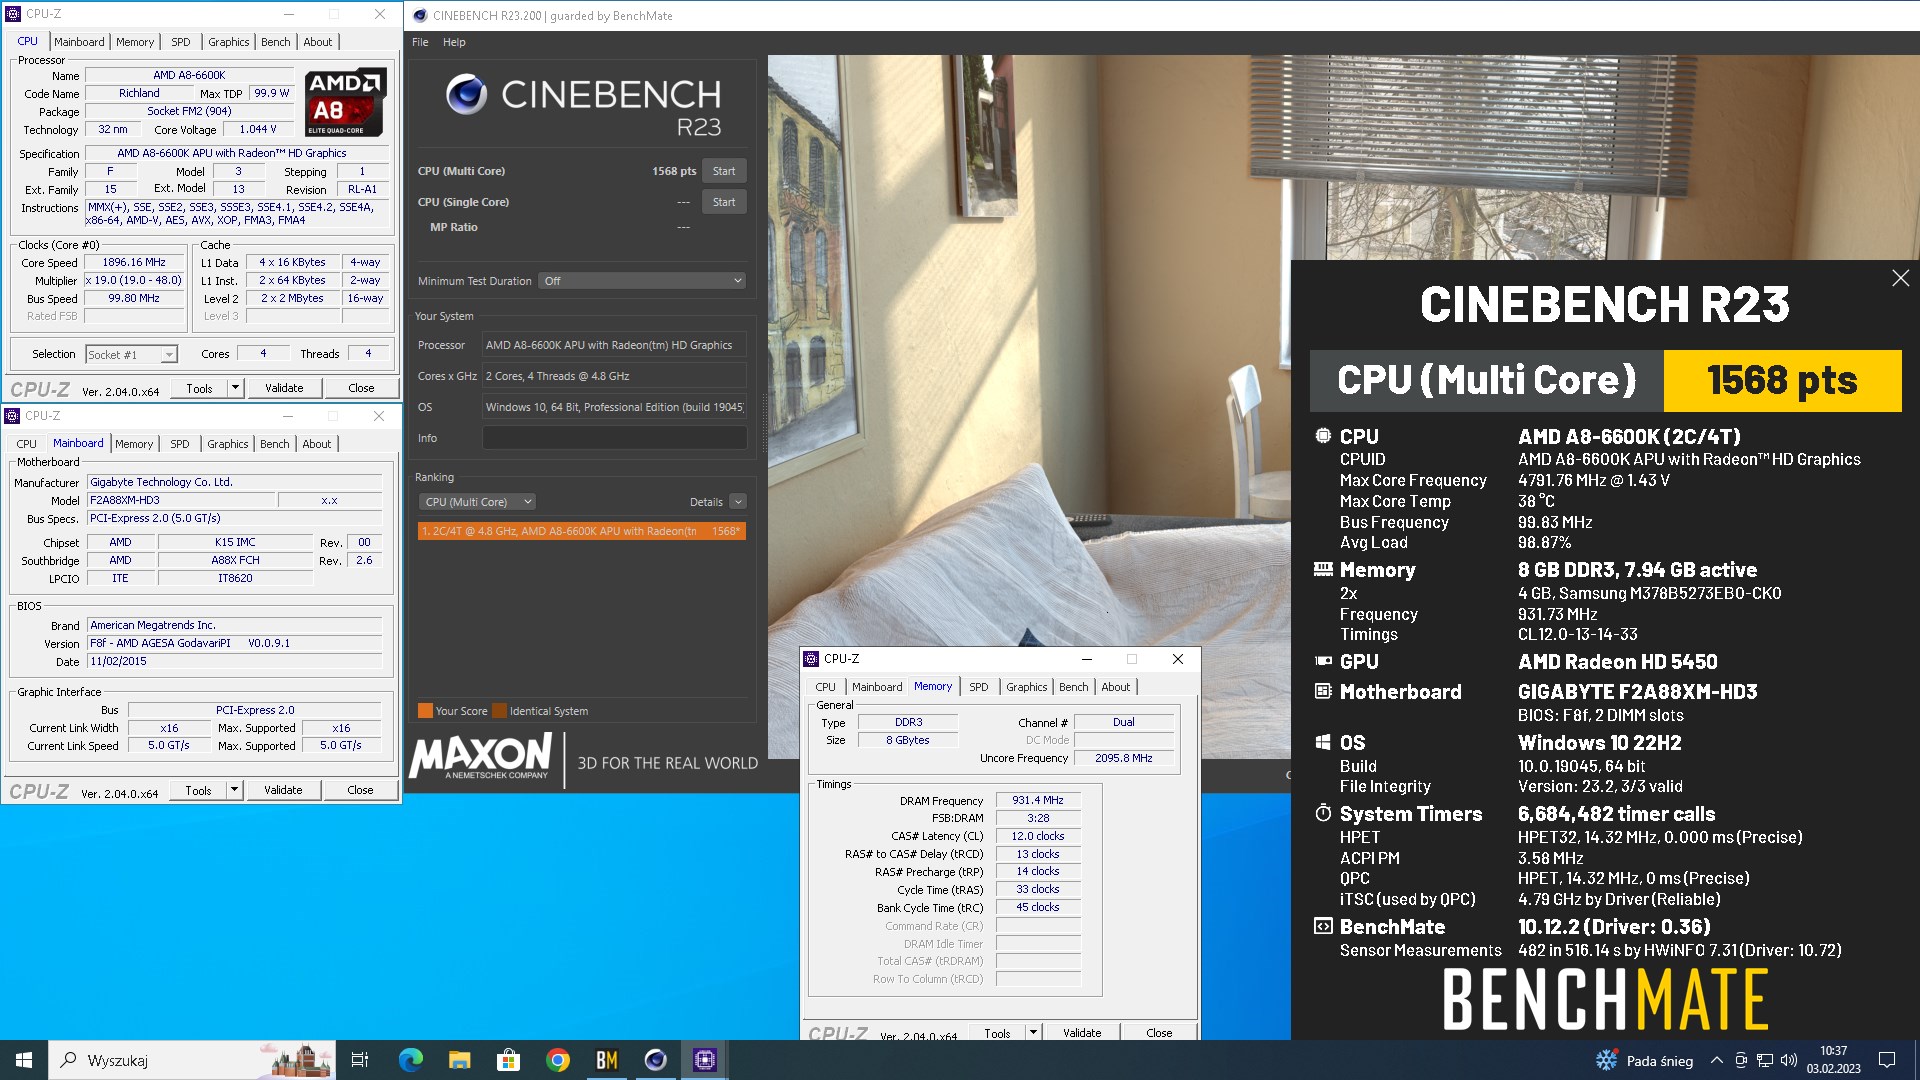Open Bench tab in Memory CPU-Z window
The width and height of the screenshot is (1920, 1080).
1074,687
